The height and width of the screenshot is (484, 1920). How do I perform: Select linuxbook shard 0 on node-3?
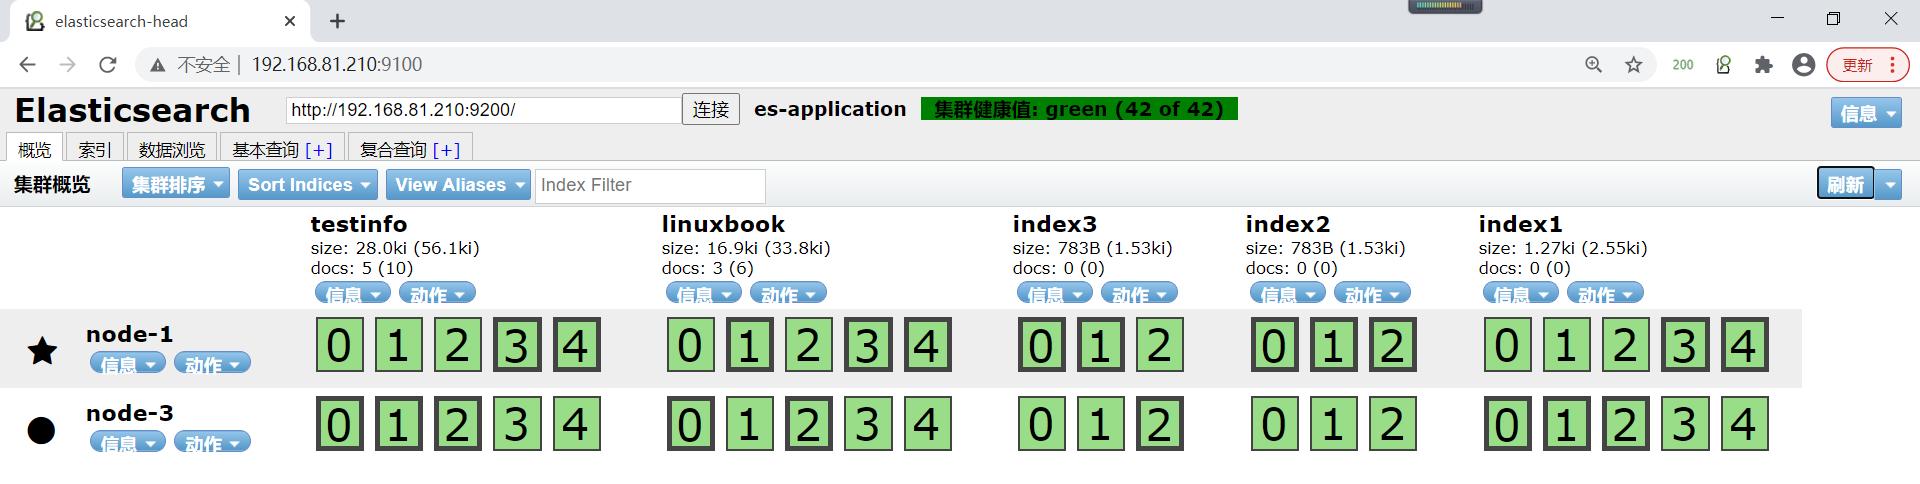pos(690,424)
